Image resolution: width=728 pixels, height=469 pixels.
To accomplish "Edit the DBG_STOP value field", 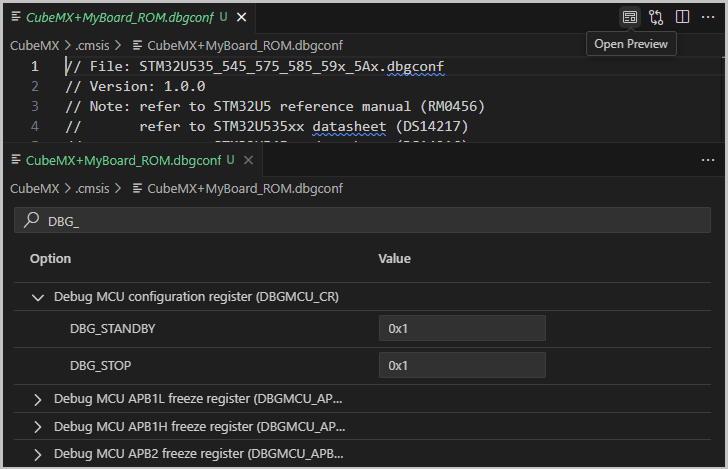I will (461, 365).
